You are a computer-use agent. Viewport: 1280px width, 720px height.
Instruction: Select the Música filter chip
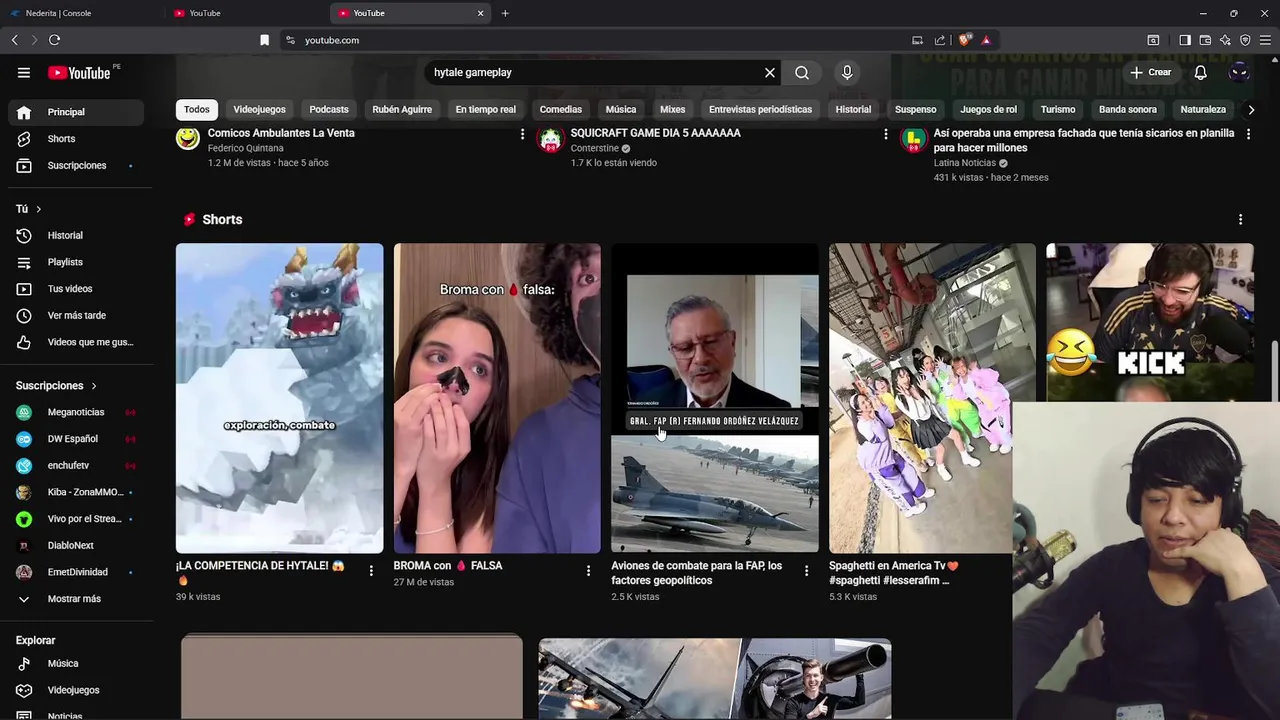[621, 109]
